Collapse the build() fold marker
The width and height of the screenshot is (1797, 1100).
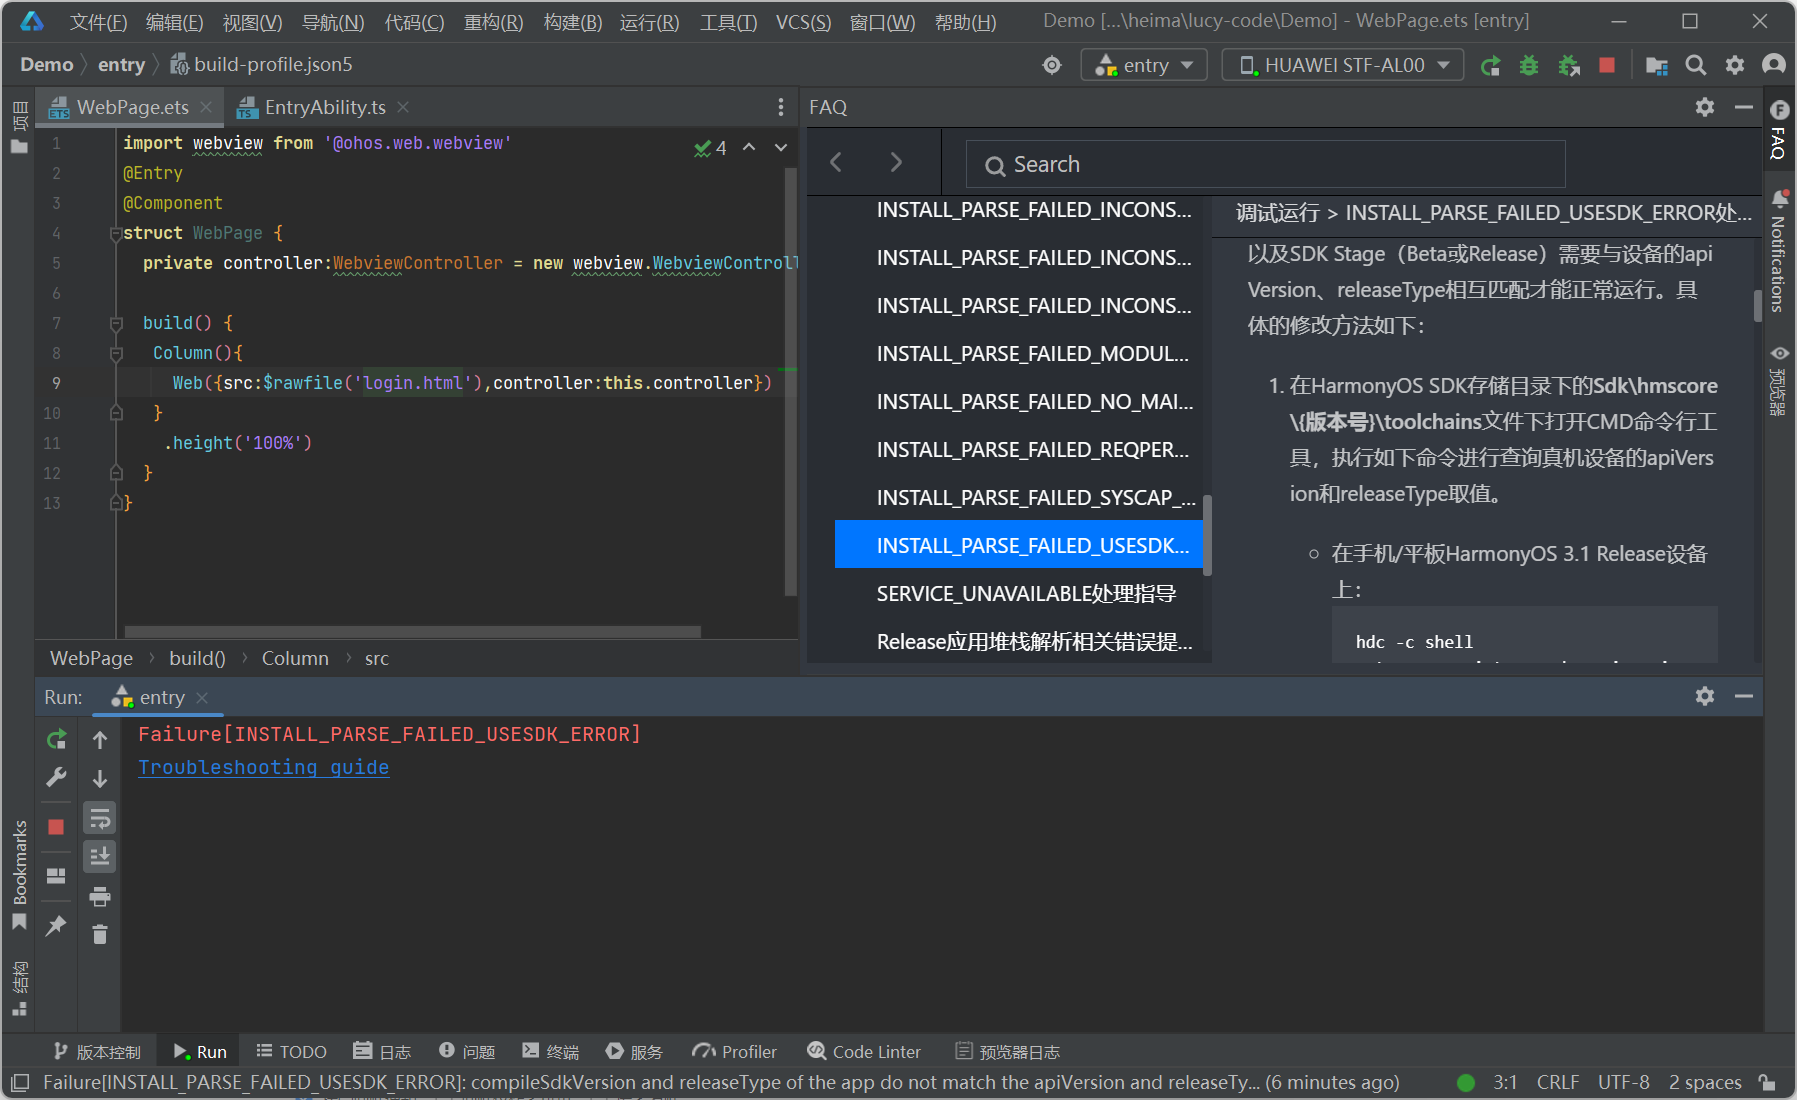[x=116, y=323]
